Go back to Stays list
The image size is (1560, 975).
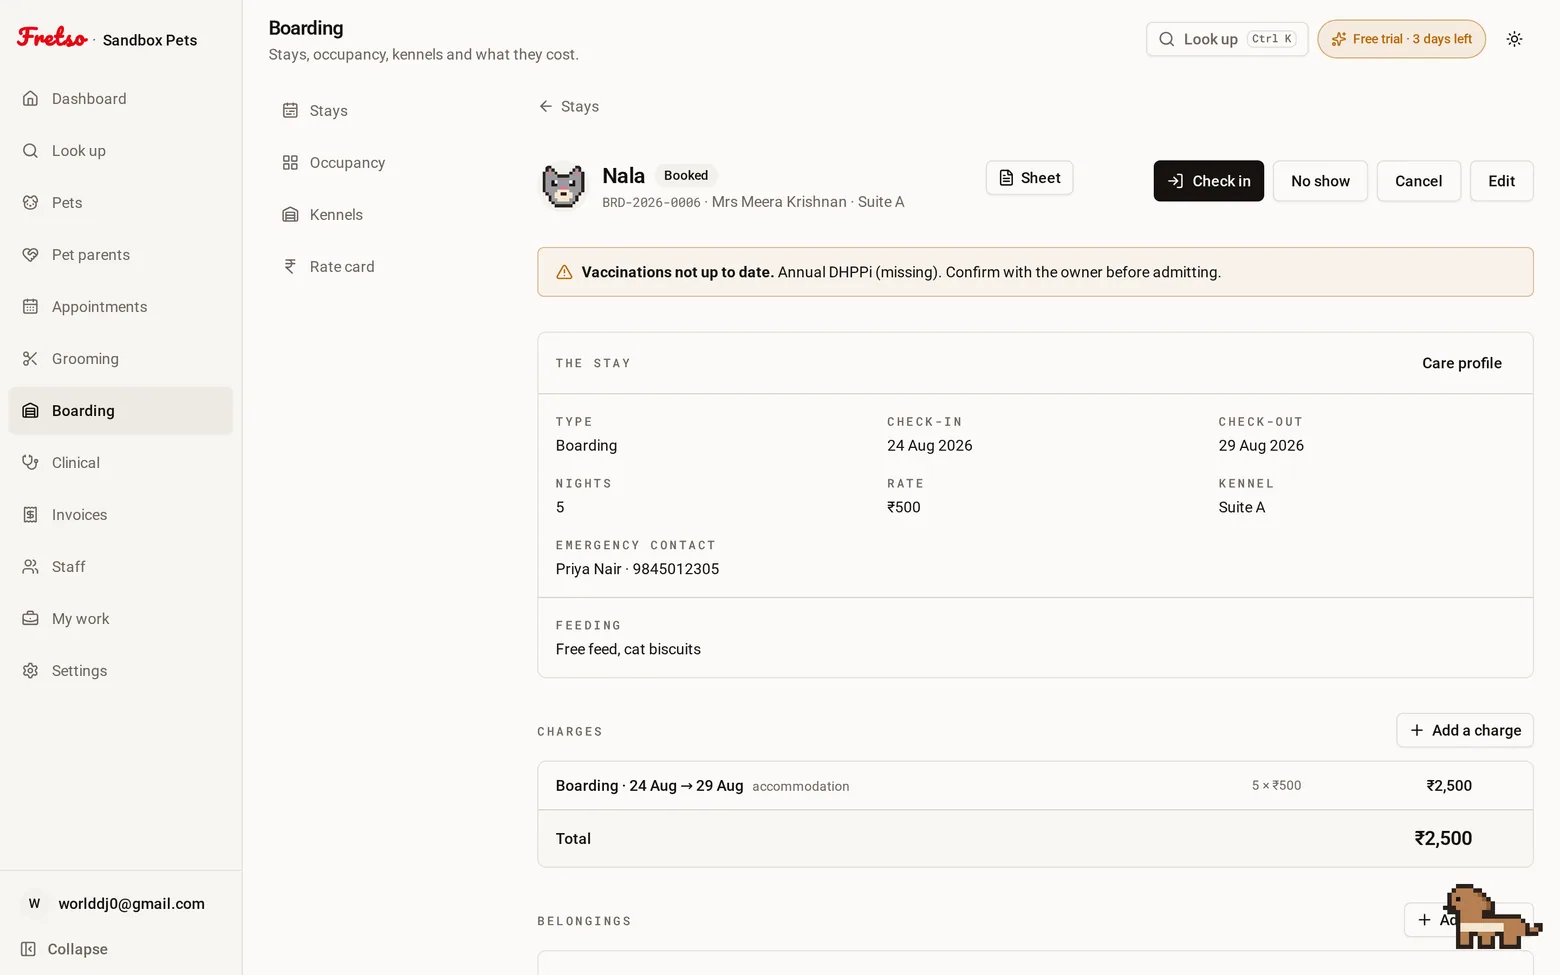pos(569,107)
